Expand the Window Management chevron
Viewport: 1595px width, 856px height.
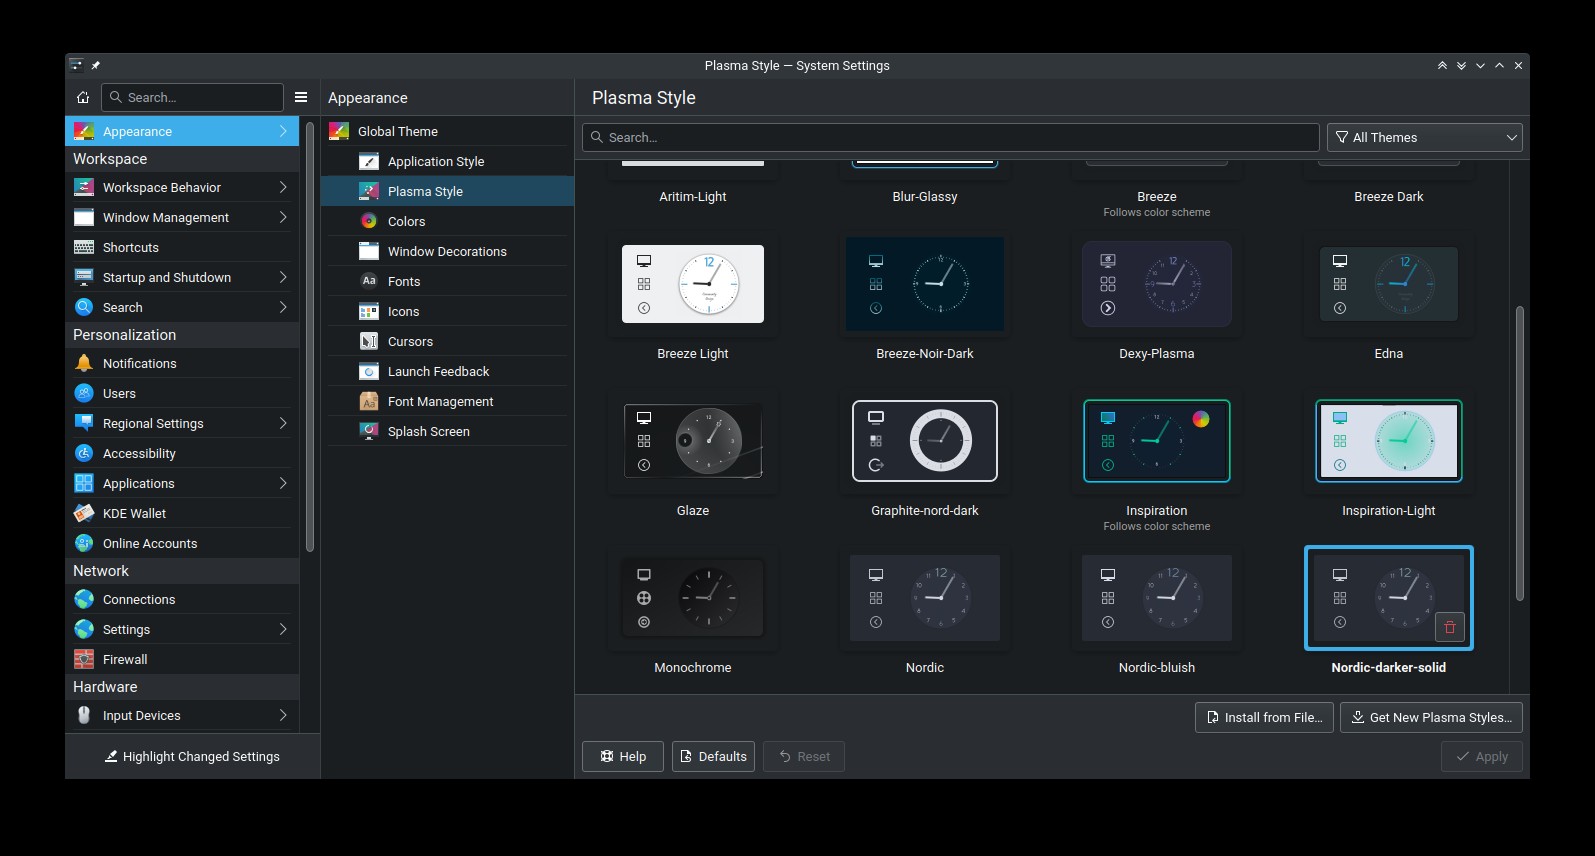[283, 217]
